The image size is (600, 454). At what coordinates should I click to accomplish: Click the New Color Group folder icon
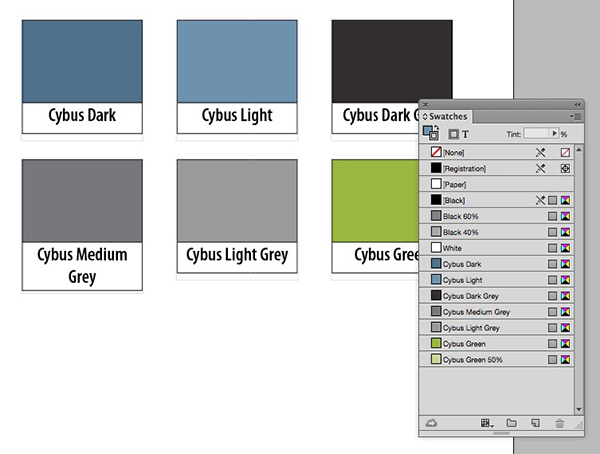click(511, 423)
